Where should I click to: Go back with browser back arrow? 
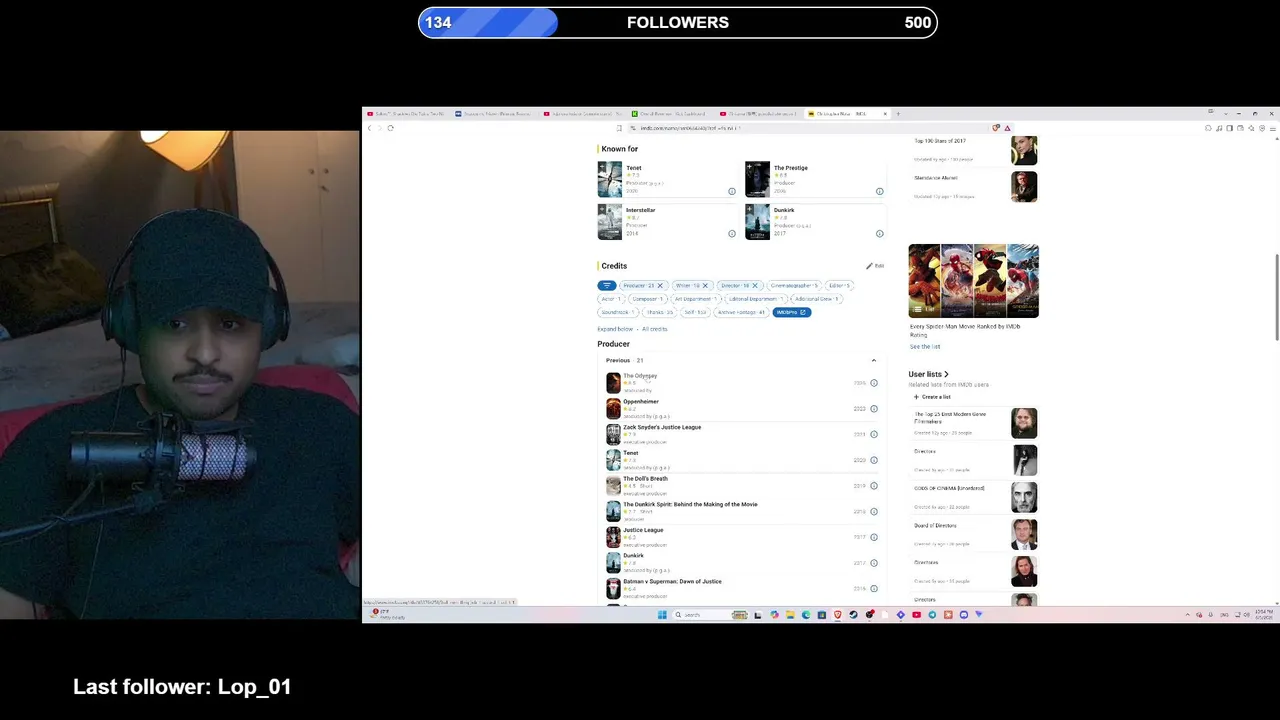[x=369, y=128]
